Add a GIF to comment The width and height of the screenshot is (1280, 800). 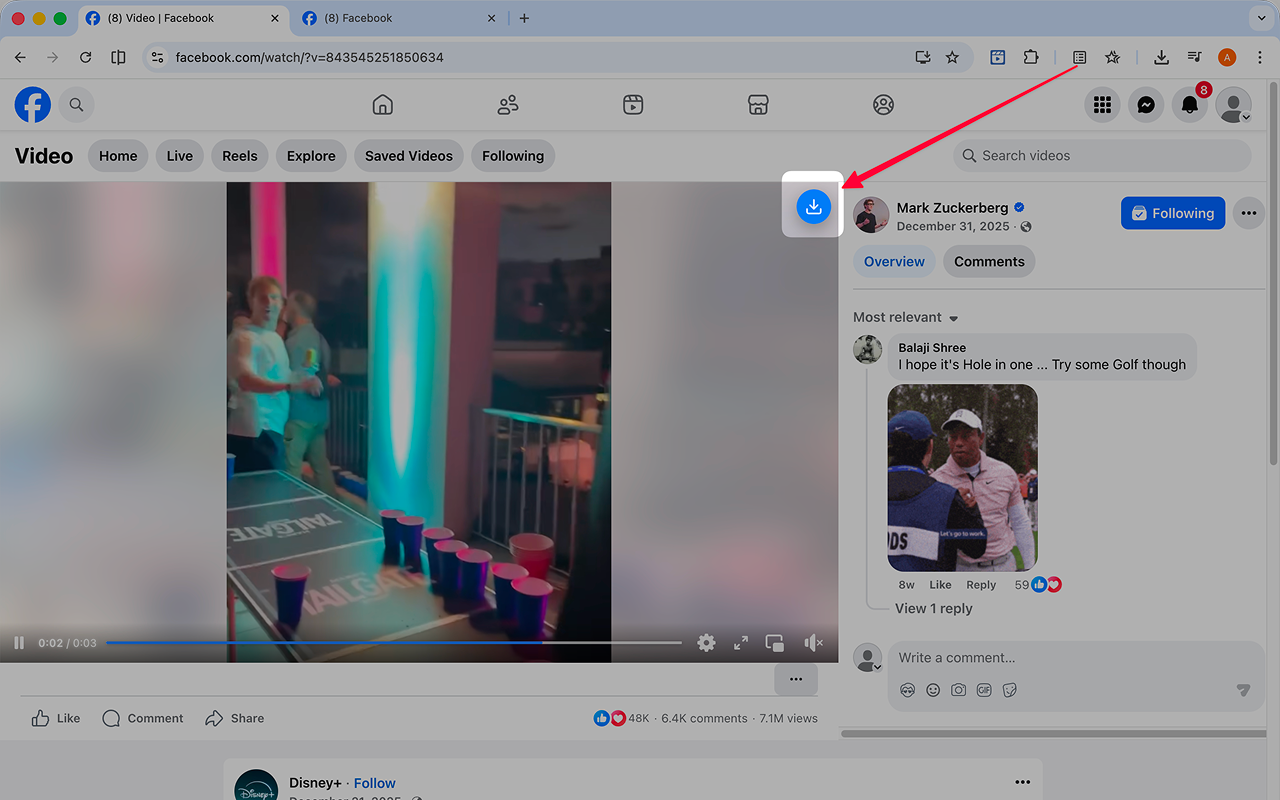pyautogui.click(x=984, y=690)
